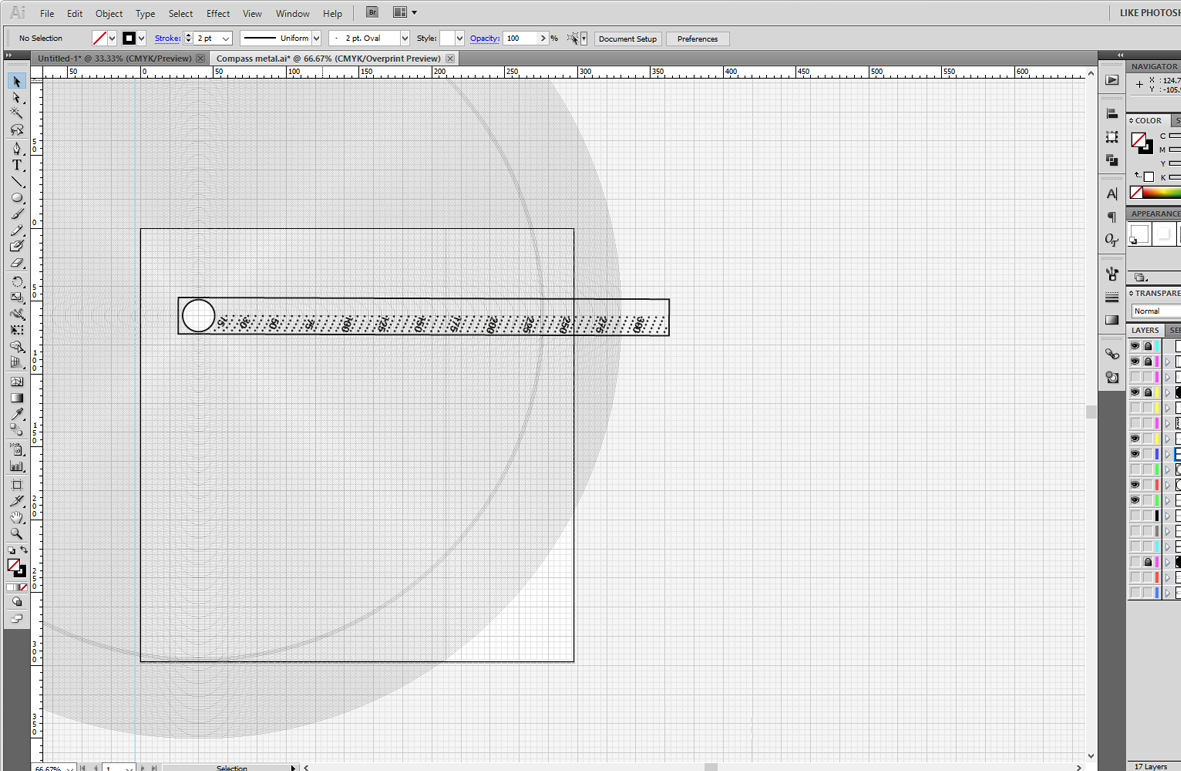This screenshot has width=1181, height=771.
Task: Open the Window menu
Action: click(x=292, y=14)
